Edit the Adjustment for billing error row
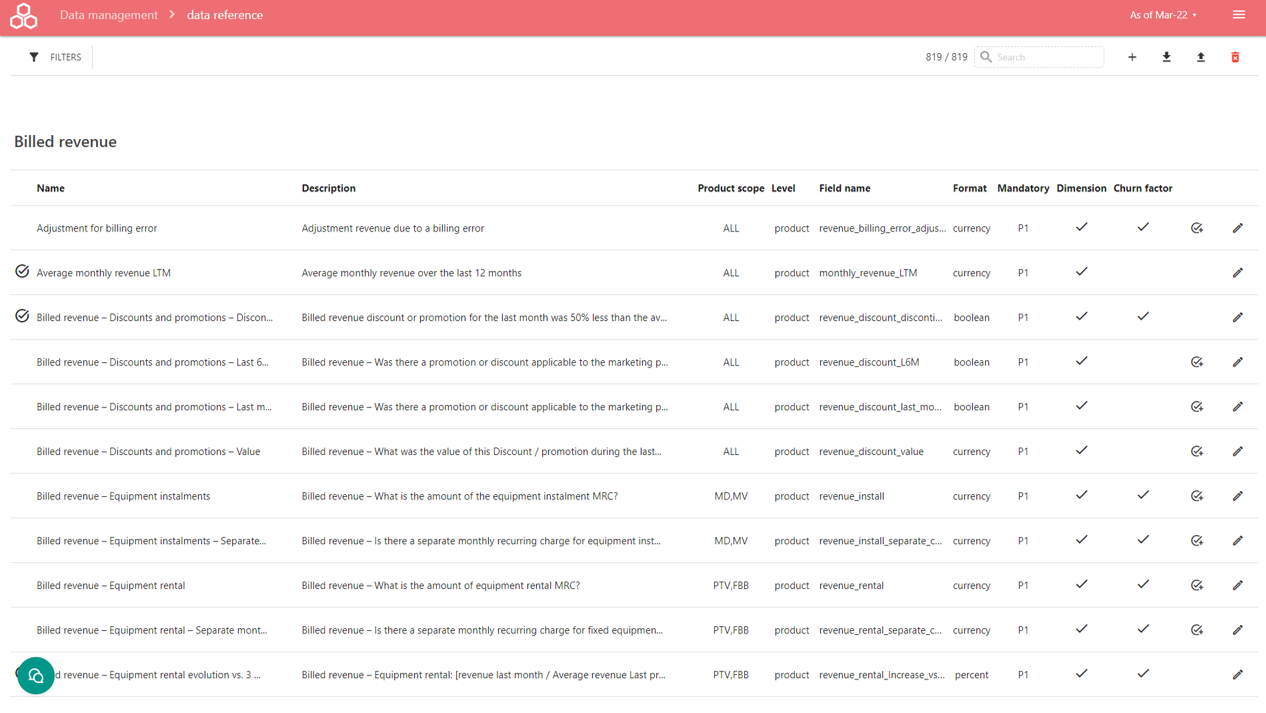 click(x=1237, y=228)
